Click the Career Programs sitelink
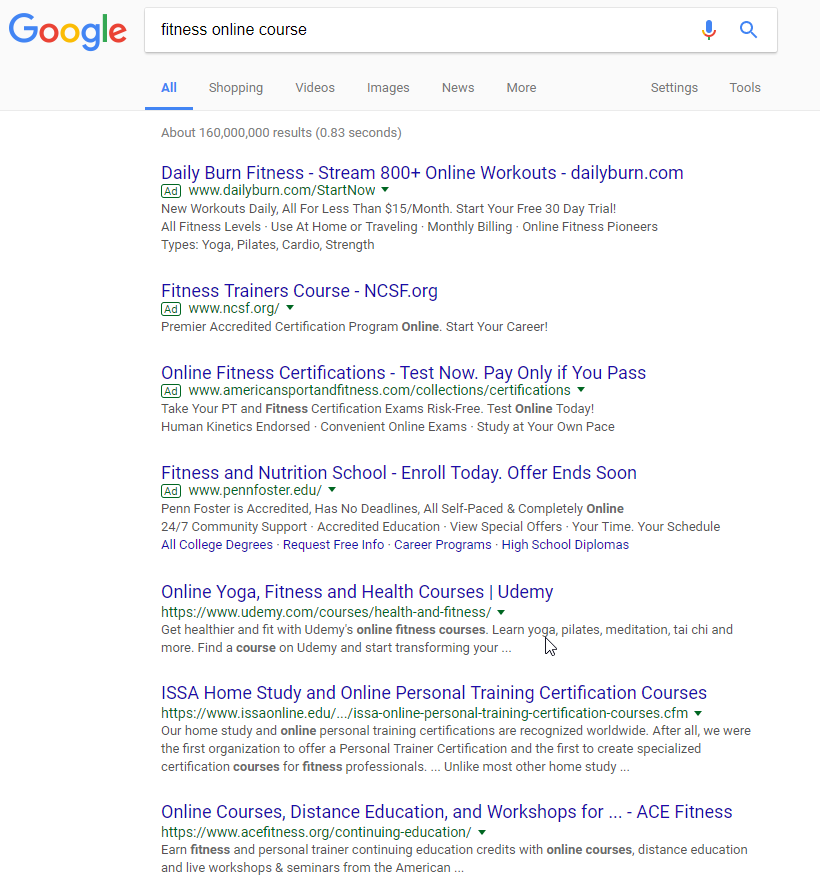This screenshot has height=884, width=820. (x=443, y=545)
